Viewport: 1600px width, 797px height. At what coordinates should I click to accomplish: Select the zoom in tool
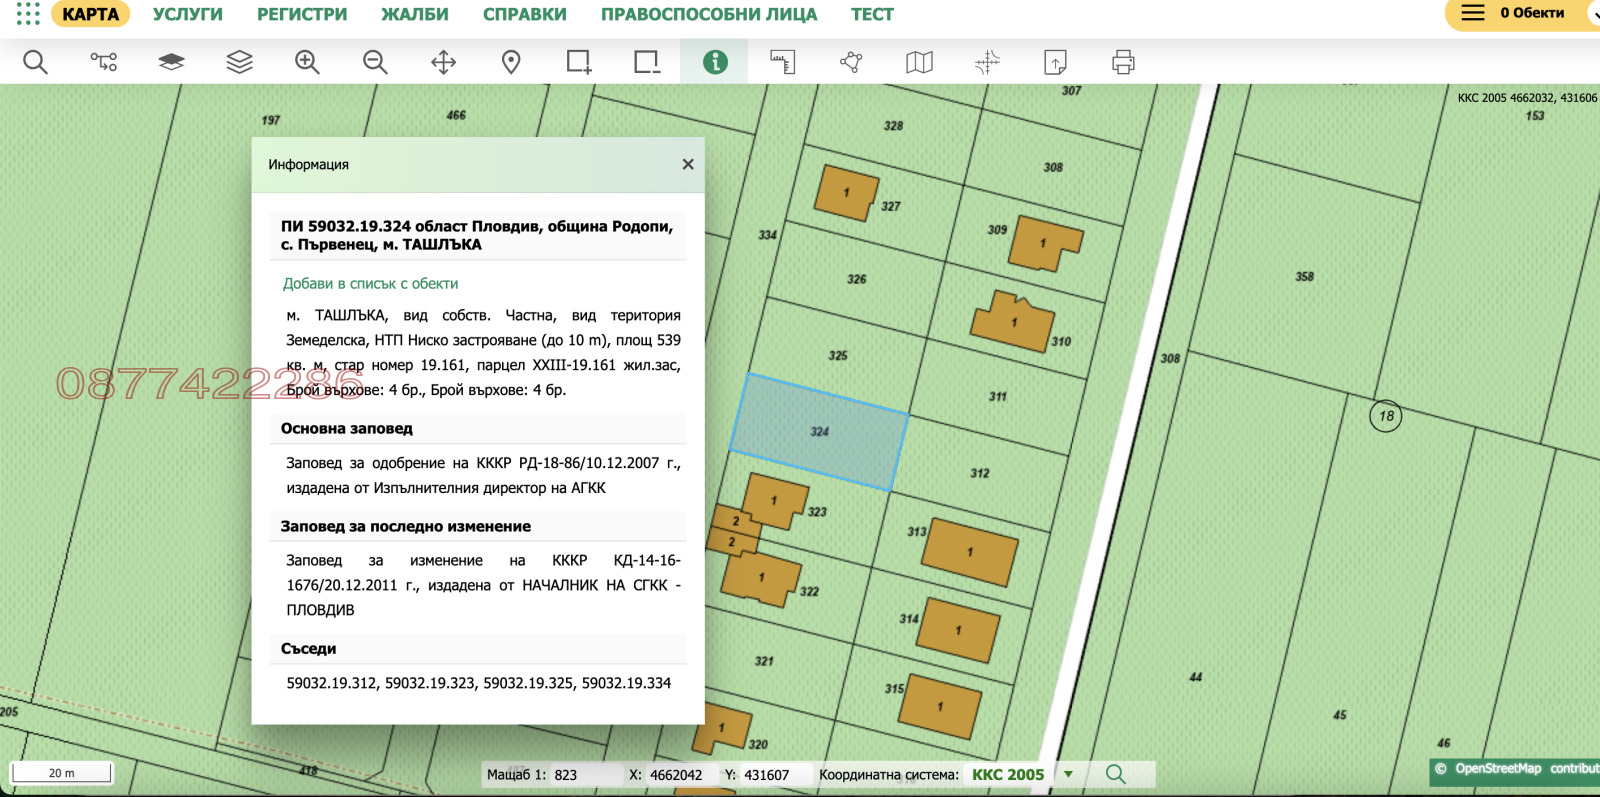307,62
